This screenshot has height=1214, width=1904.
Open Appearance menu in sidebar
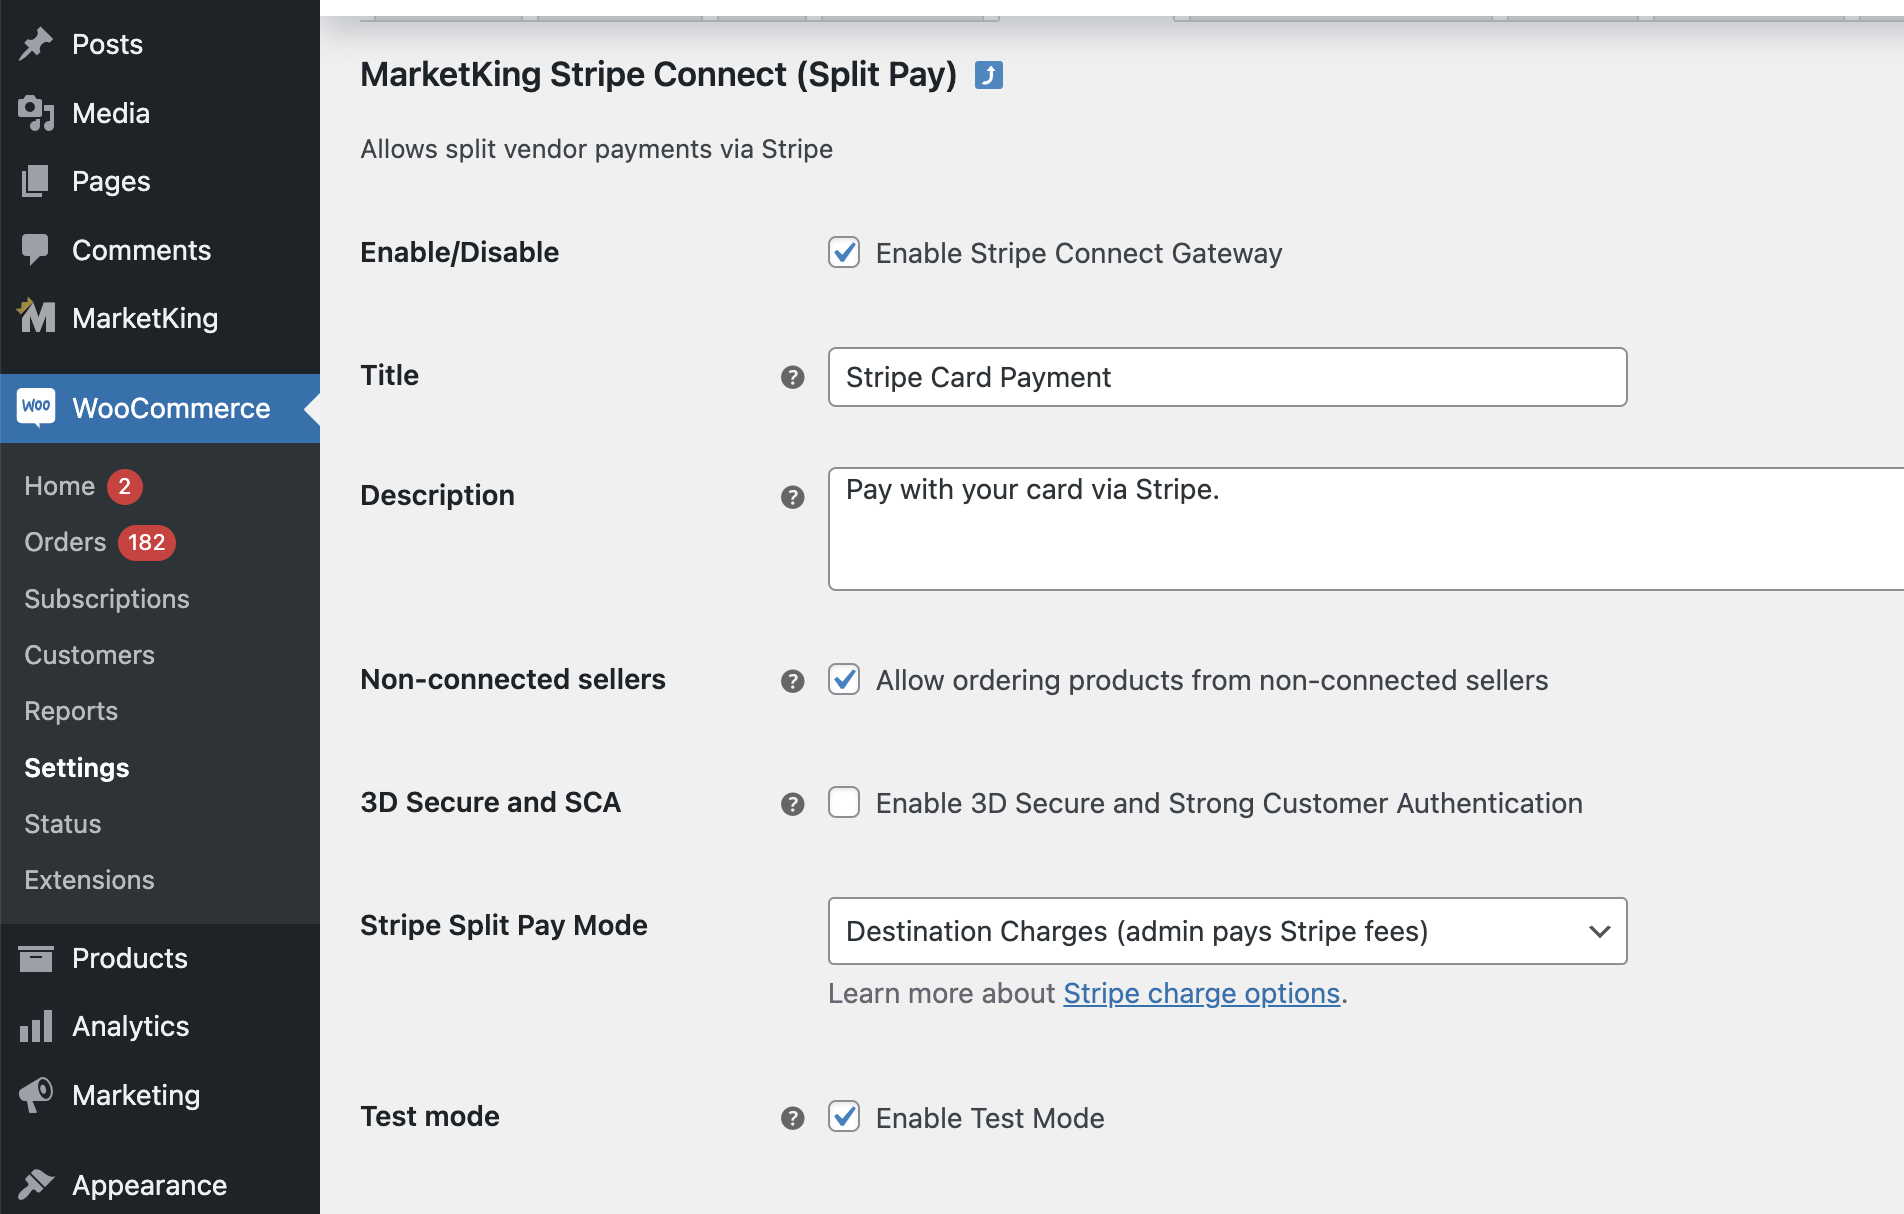point(160,1185)
